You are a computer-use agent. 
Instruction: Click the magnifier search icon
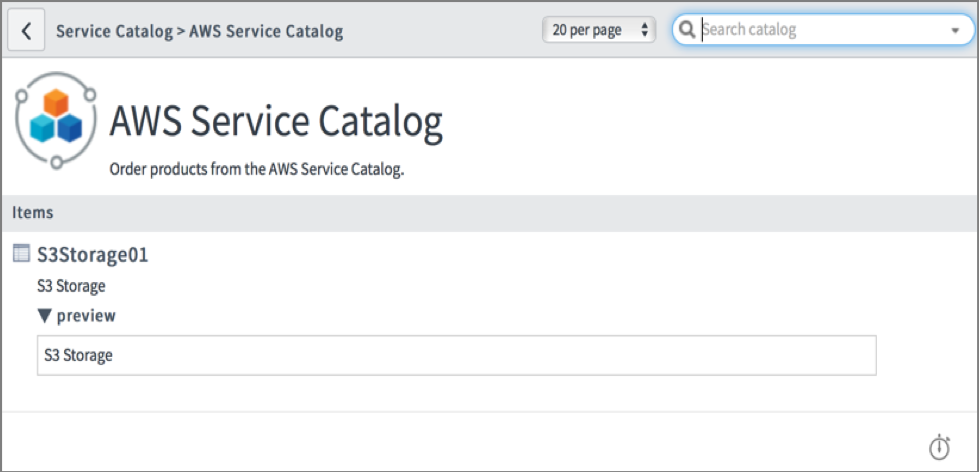click(x=687, y=30)
